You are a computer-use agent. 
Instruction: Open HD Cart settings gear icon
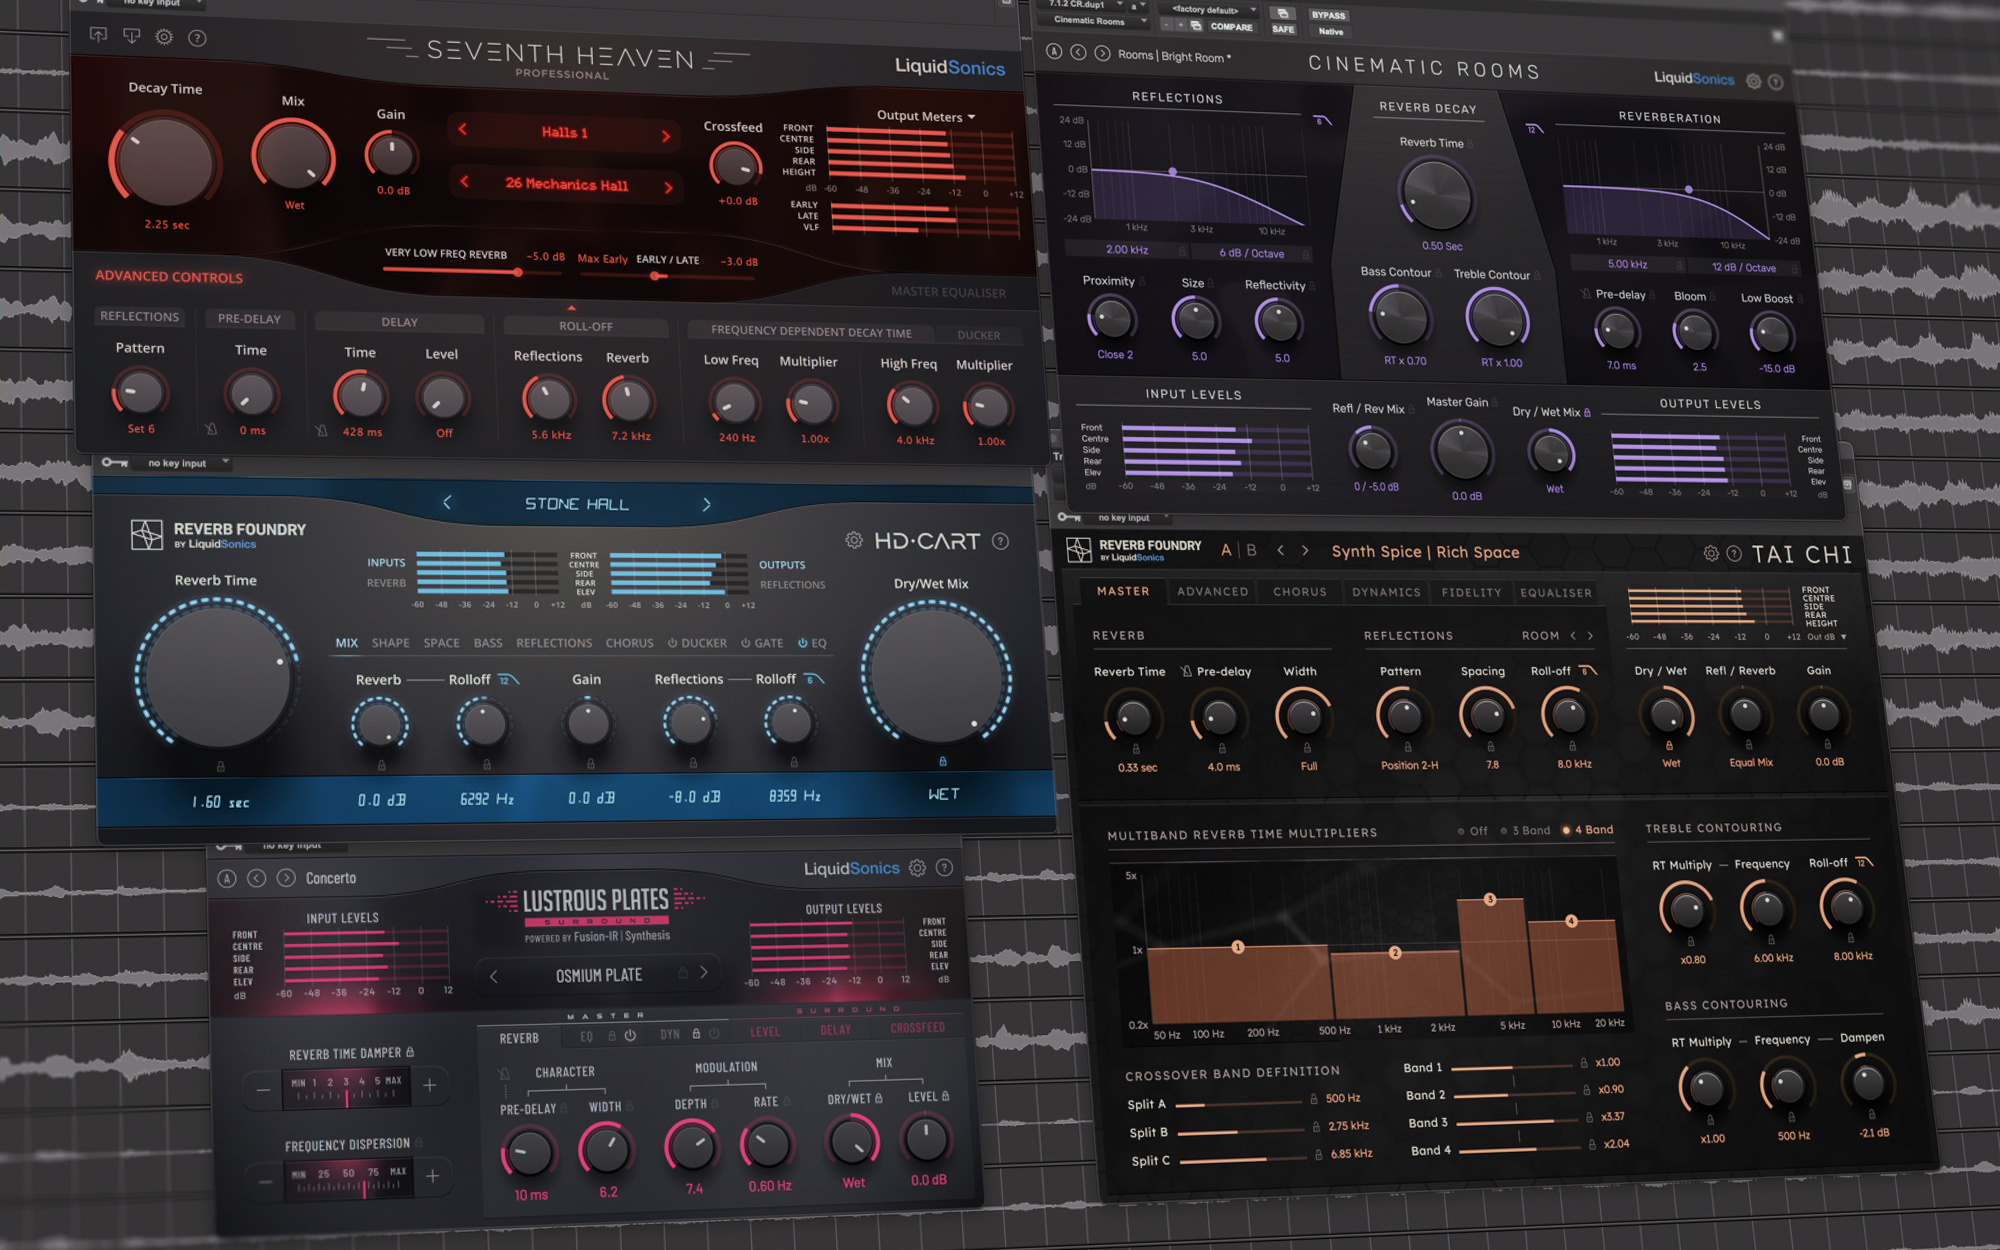tap(854, 540)
